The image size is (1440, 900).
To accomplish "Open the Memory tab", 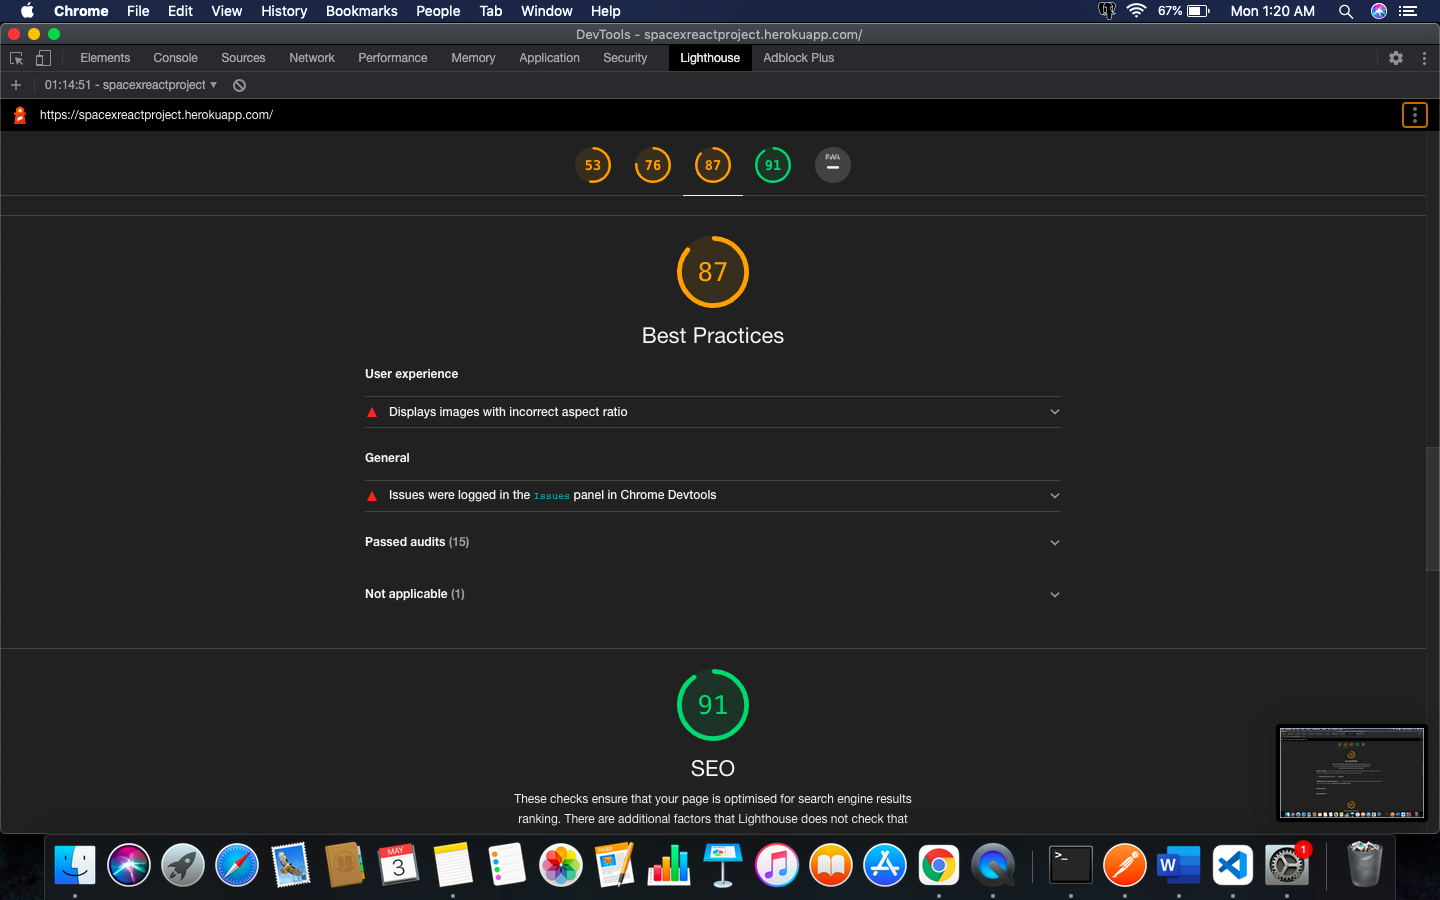I will 473,58.
